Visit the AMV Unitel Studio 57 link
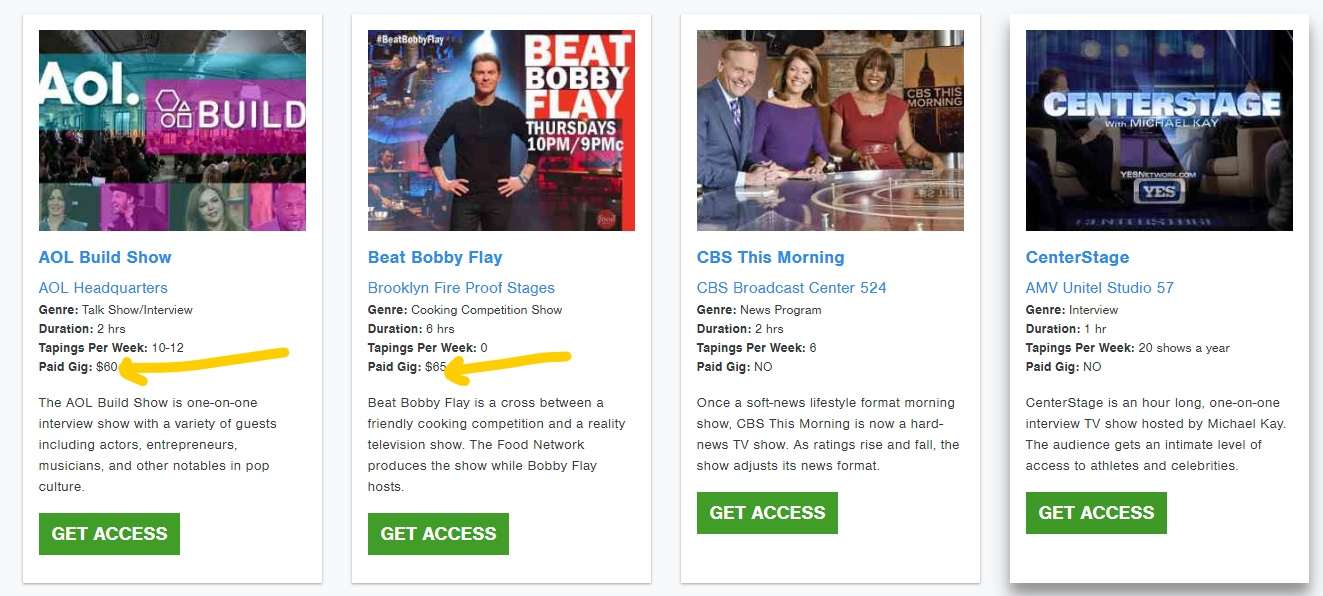Screen dimensions: 1323x596 (1100, 288)
